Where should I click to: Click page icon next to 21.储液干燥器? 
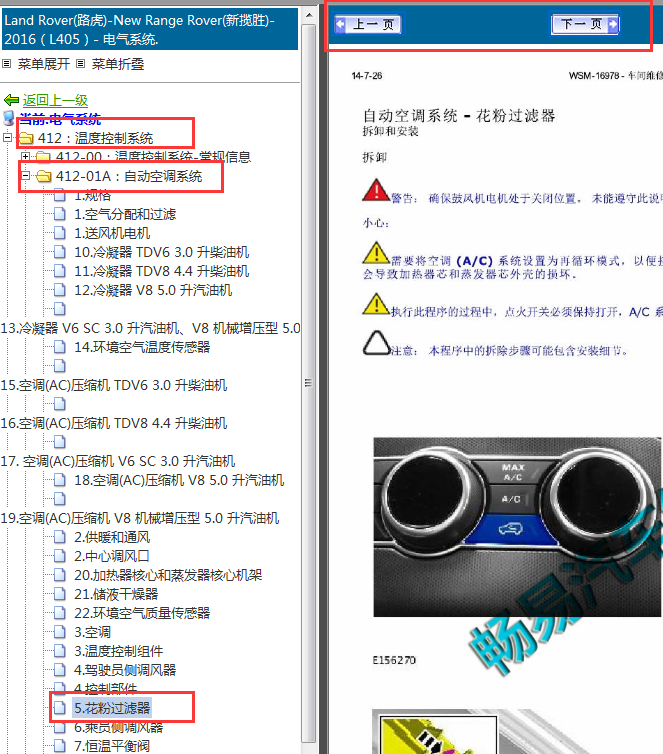point(60,594)
